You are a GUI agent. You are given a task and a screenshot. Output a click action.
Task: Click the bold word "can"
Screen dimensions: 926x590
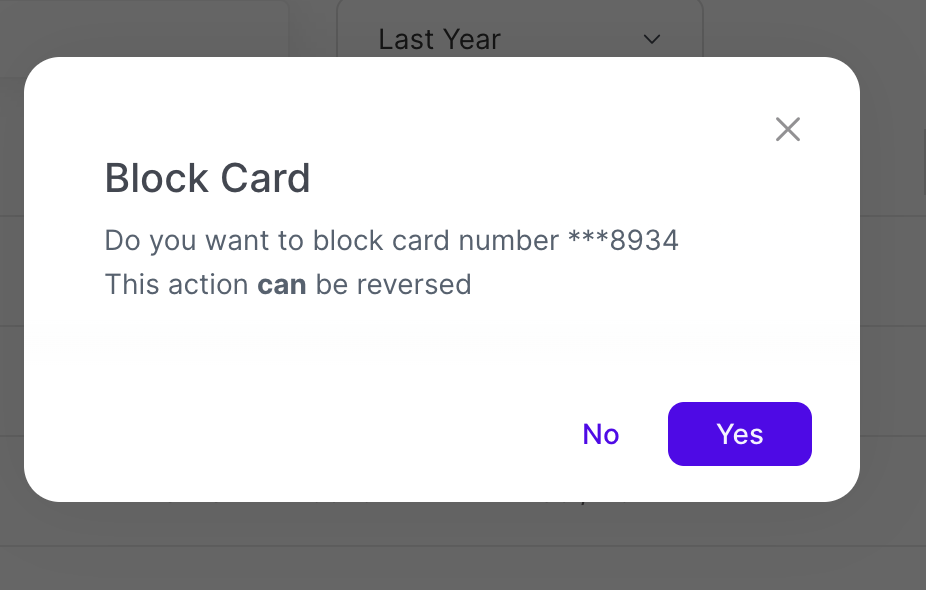point(281,285)
